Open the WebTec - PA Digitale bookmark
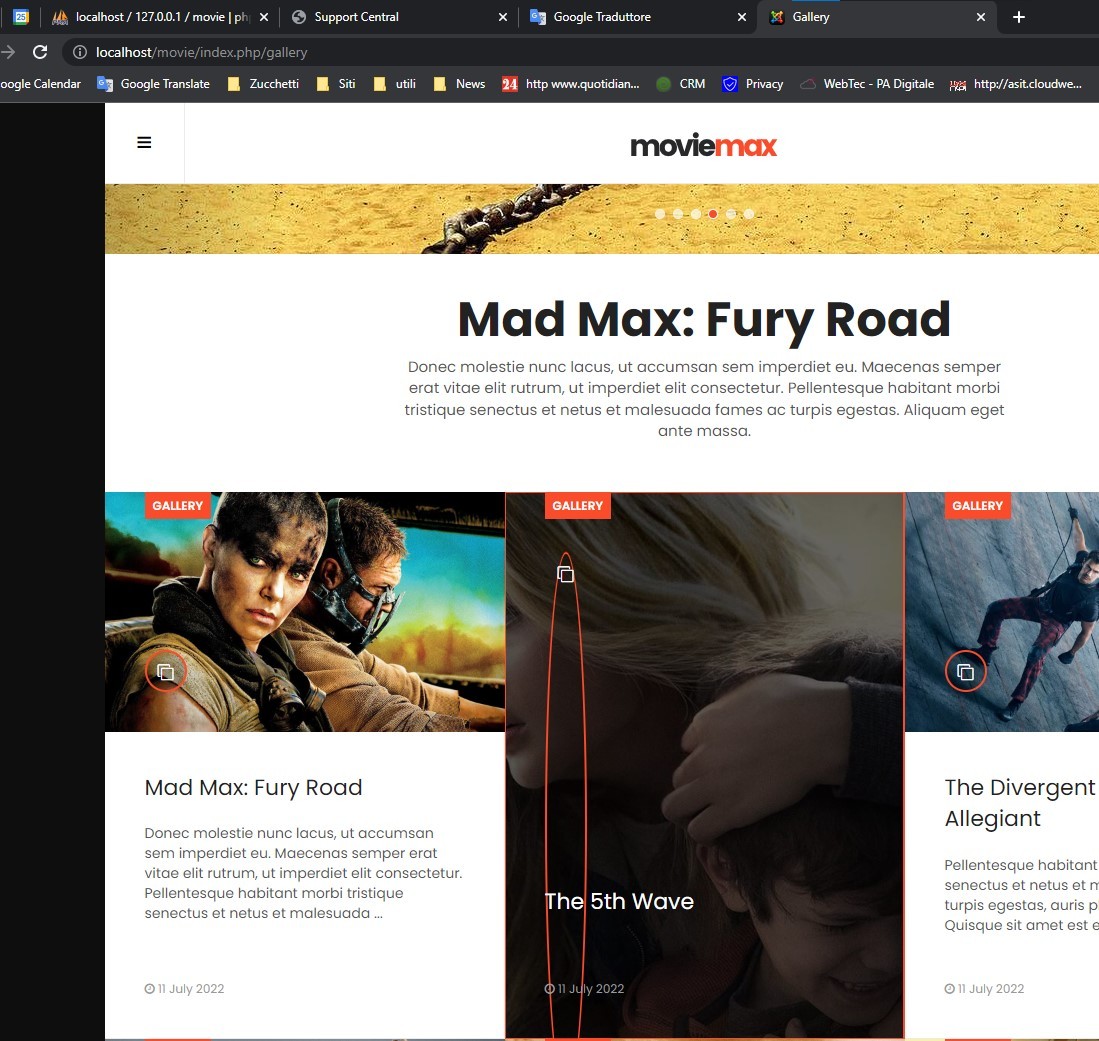 tap(867, 84)
